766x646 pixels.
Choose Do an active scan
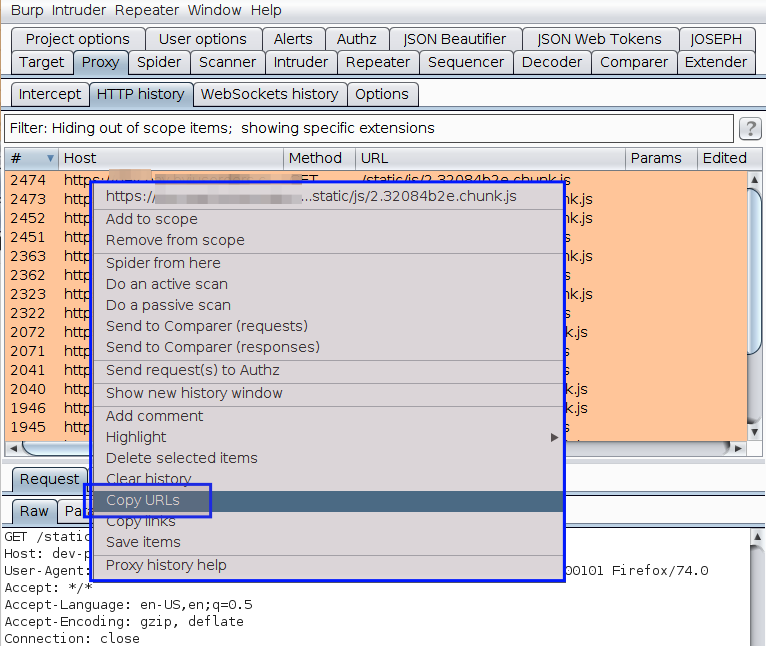point(328,284)
